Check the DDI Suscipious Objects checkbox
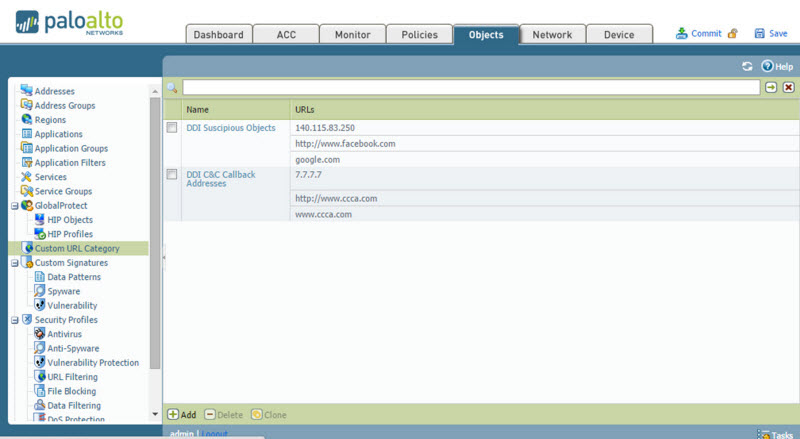 [x=172, y=128]
